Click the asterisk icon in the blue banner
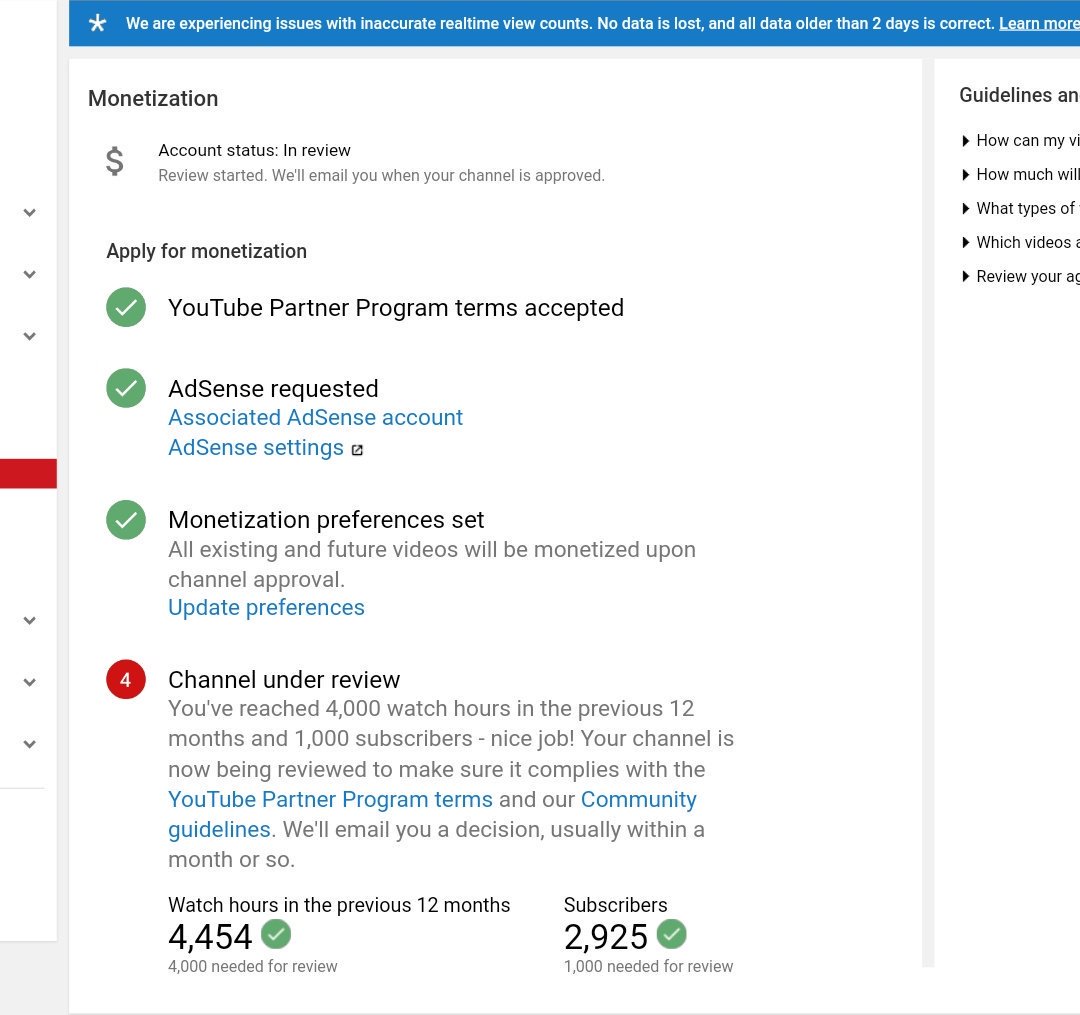This screenshot has width=1080, height=1015. tap(98, 23)
